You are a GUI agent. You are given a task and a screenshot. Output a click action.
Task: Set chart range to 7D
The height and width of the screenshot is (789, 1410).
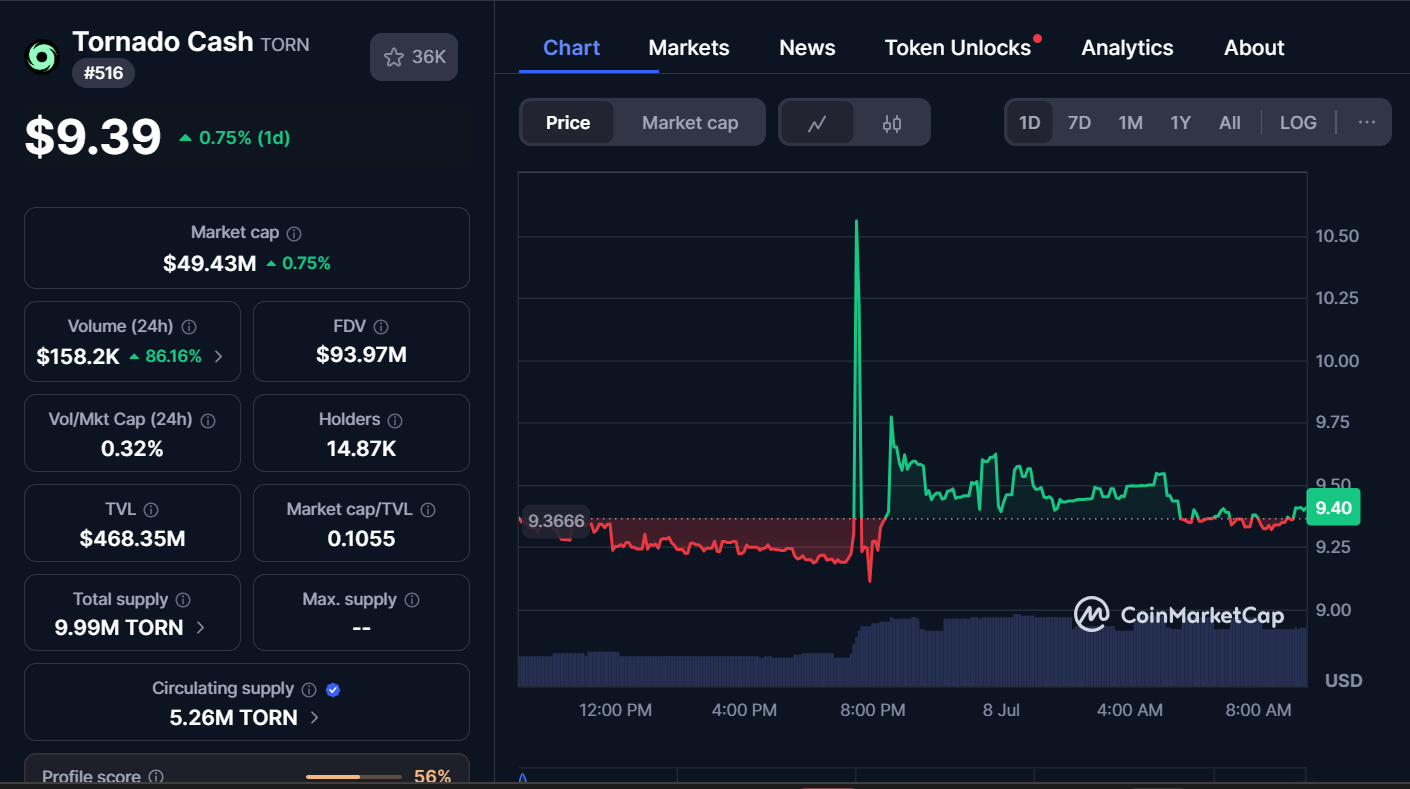(x=1079, y=123)
